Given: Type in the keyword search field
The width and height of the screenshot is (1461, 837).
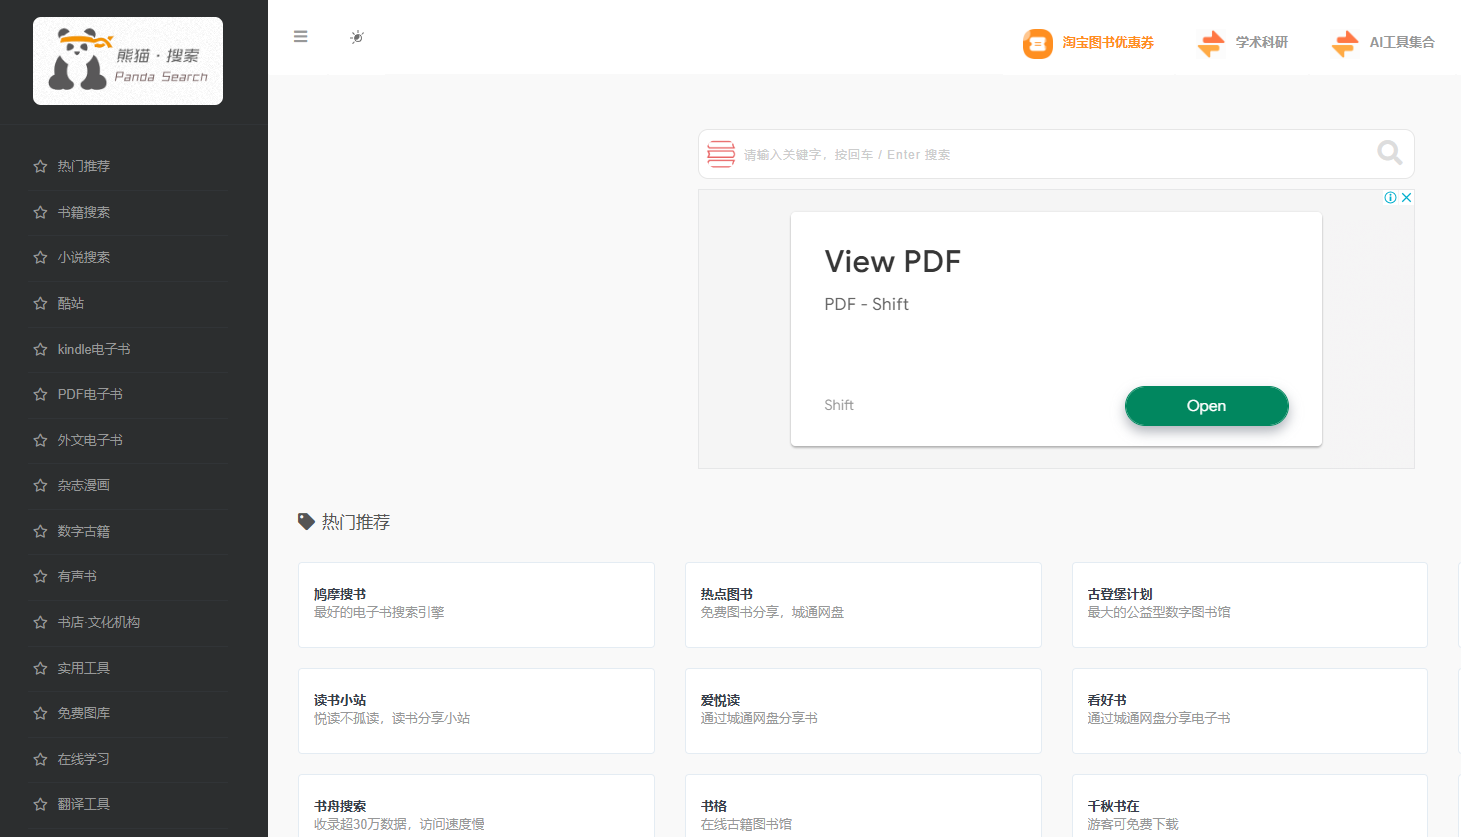Looking at the screenshot, I should tap(1050, 154).
